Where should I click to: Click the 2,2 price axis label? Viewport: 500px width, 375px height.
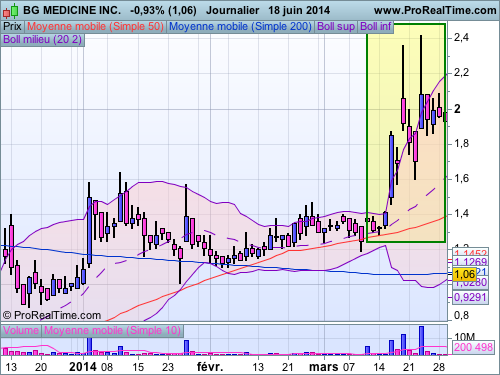pos(461,72)
